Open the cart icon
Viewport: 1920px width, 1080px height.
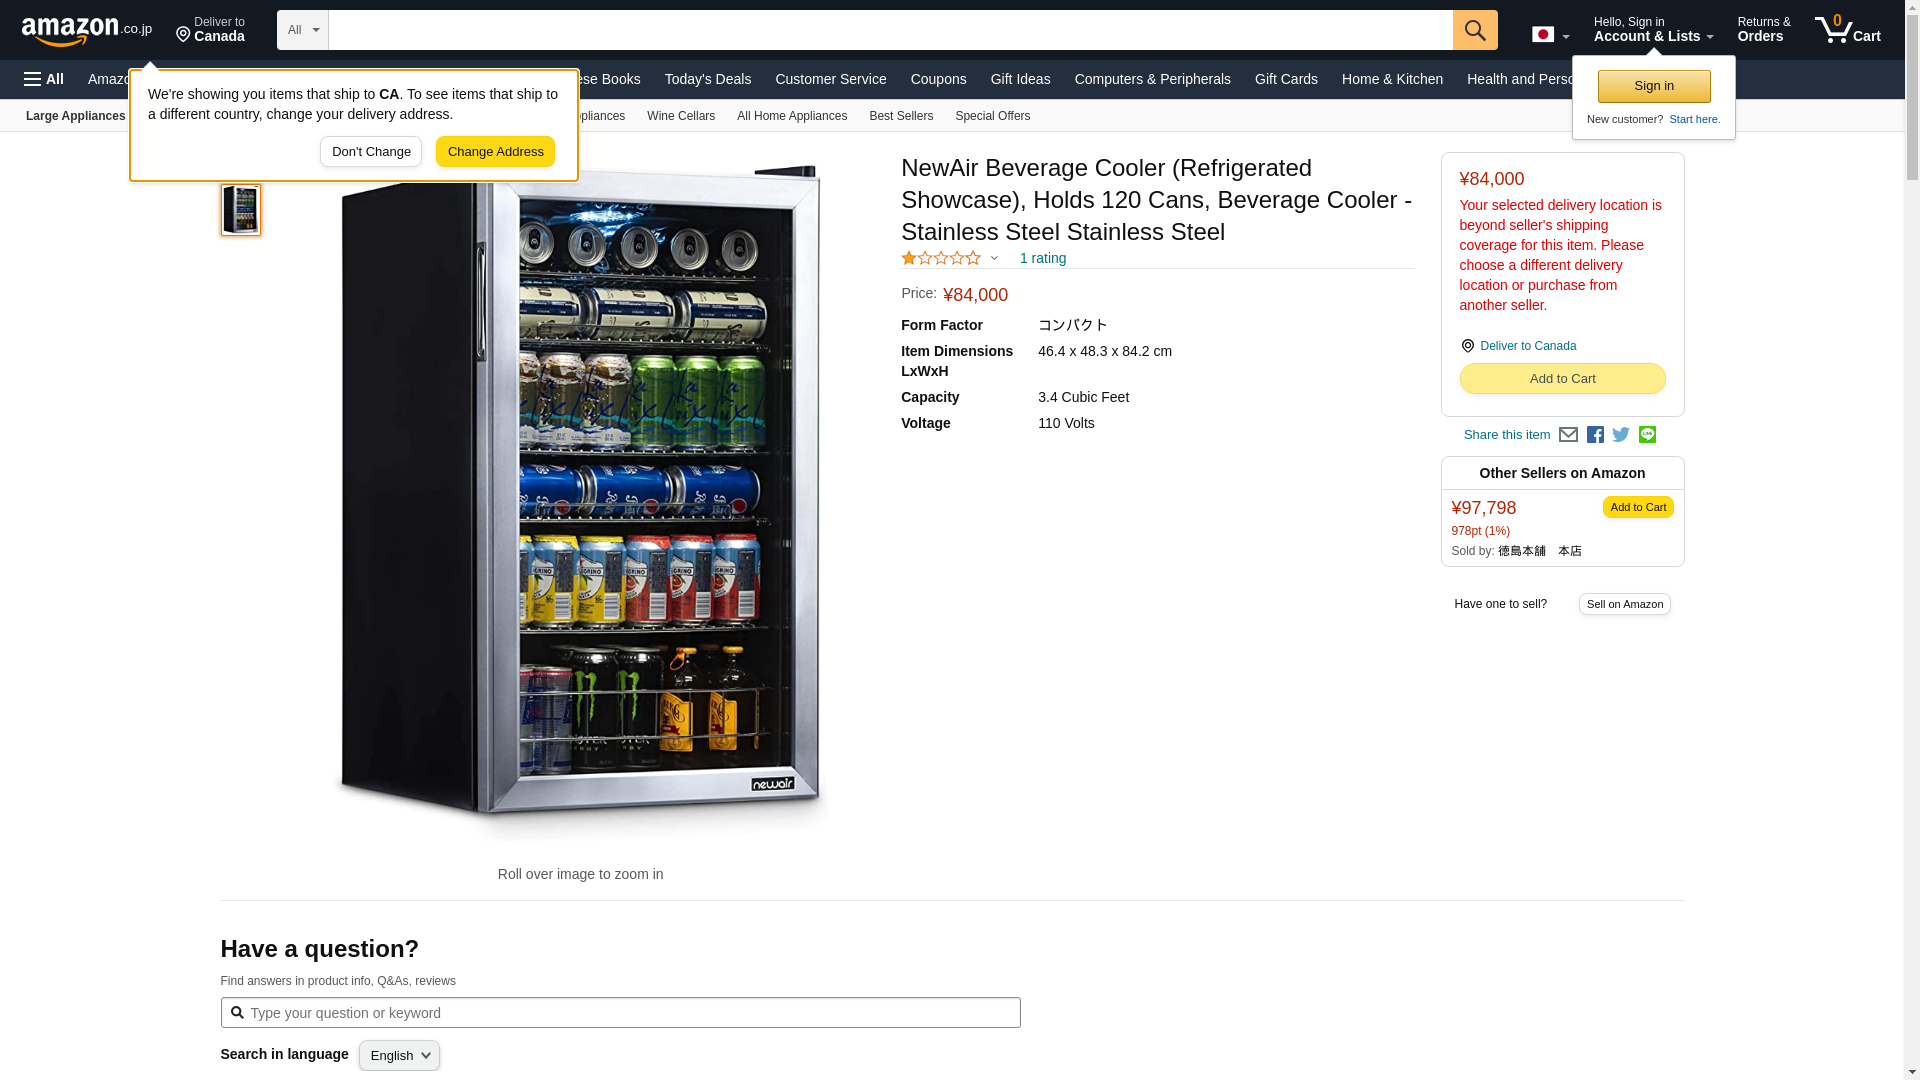click(x=1848, y=29)
